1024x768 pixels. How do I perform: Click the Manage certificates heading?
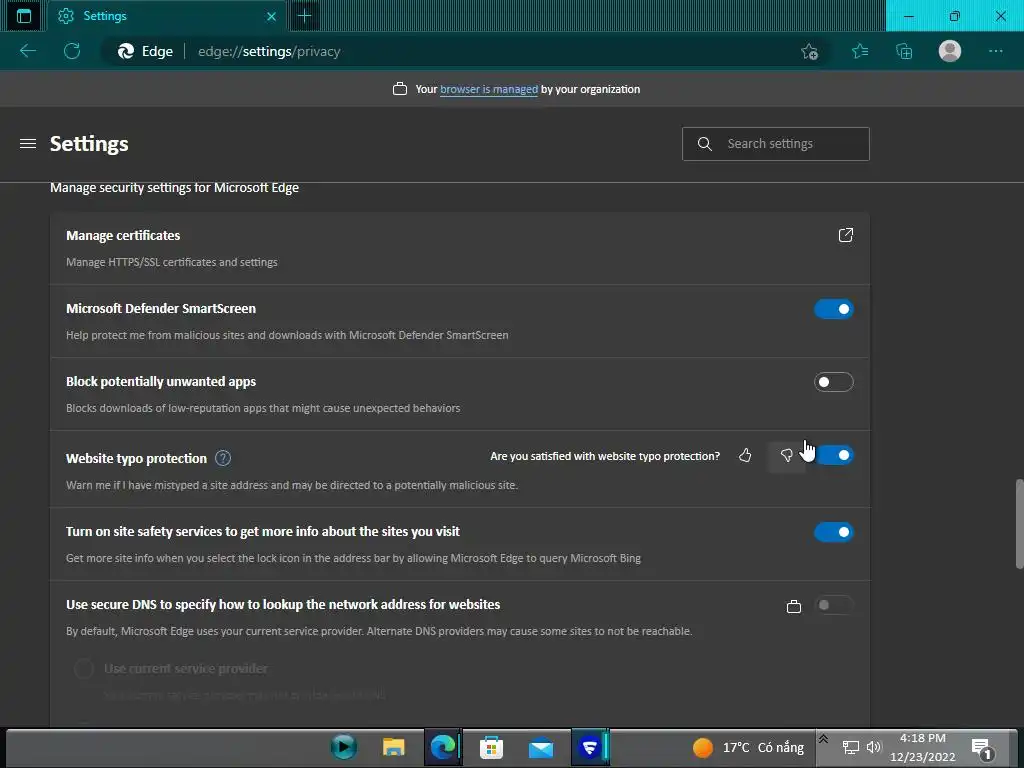click(123, 236)
